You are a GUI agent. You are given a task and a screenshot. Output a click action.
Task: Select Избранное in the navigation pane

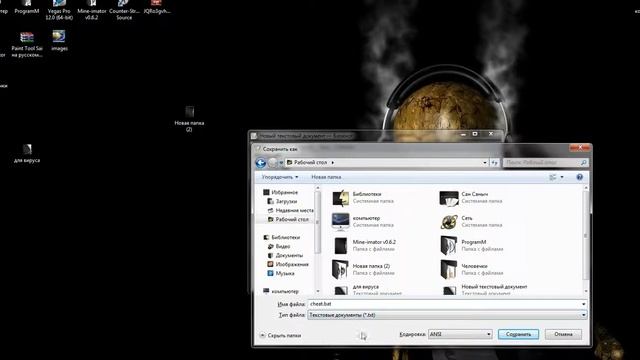click(281, 192)
